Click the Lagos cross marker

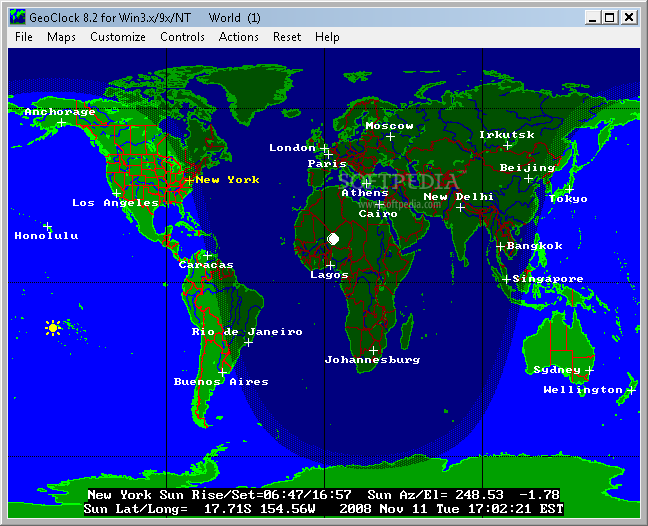(330, 265)
